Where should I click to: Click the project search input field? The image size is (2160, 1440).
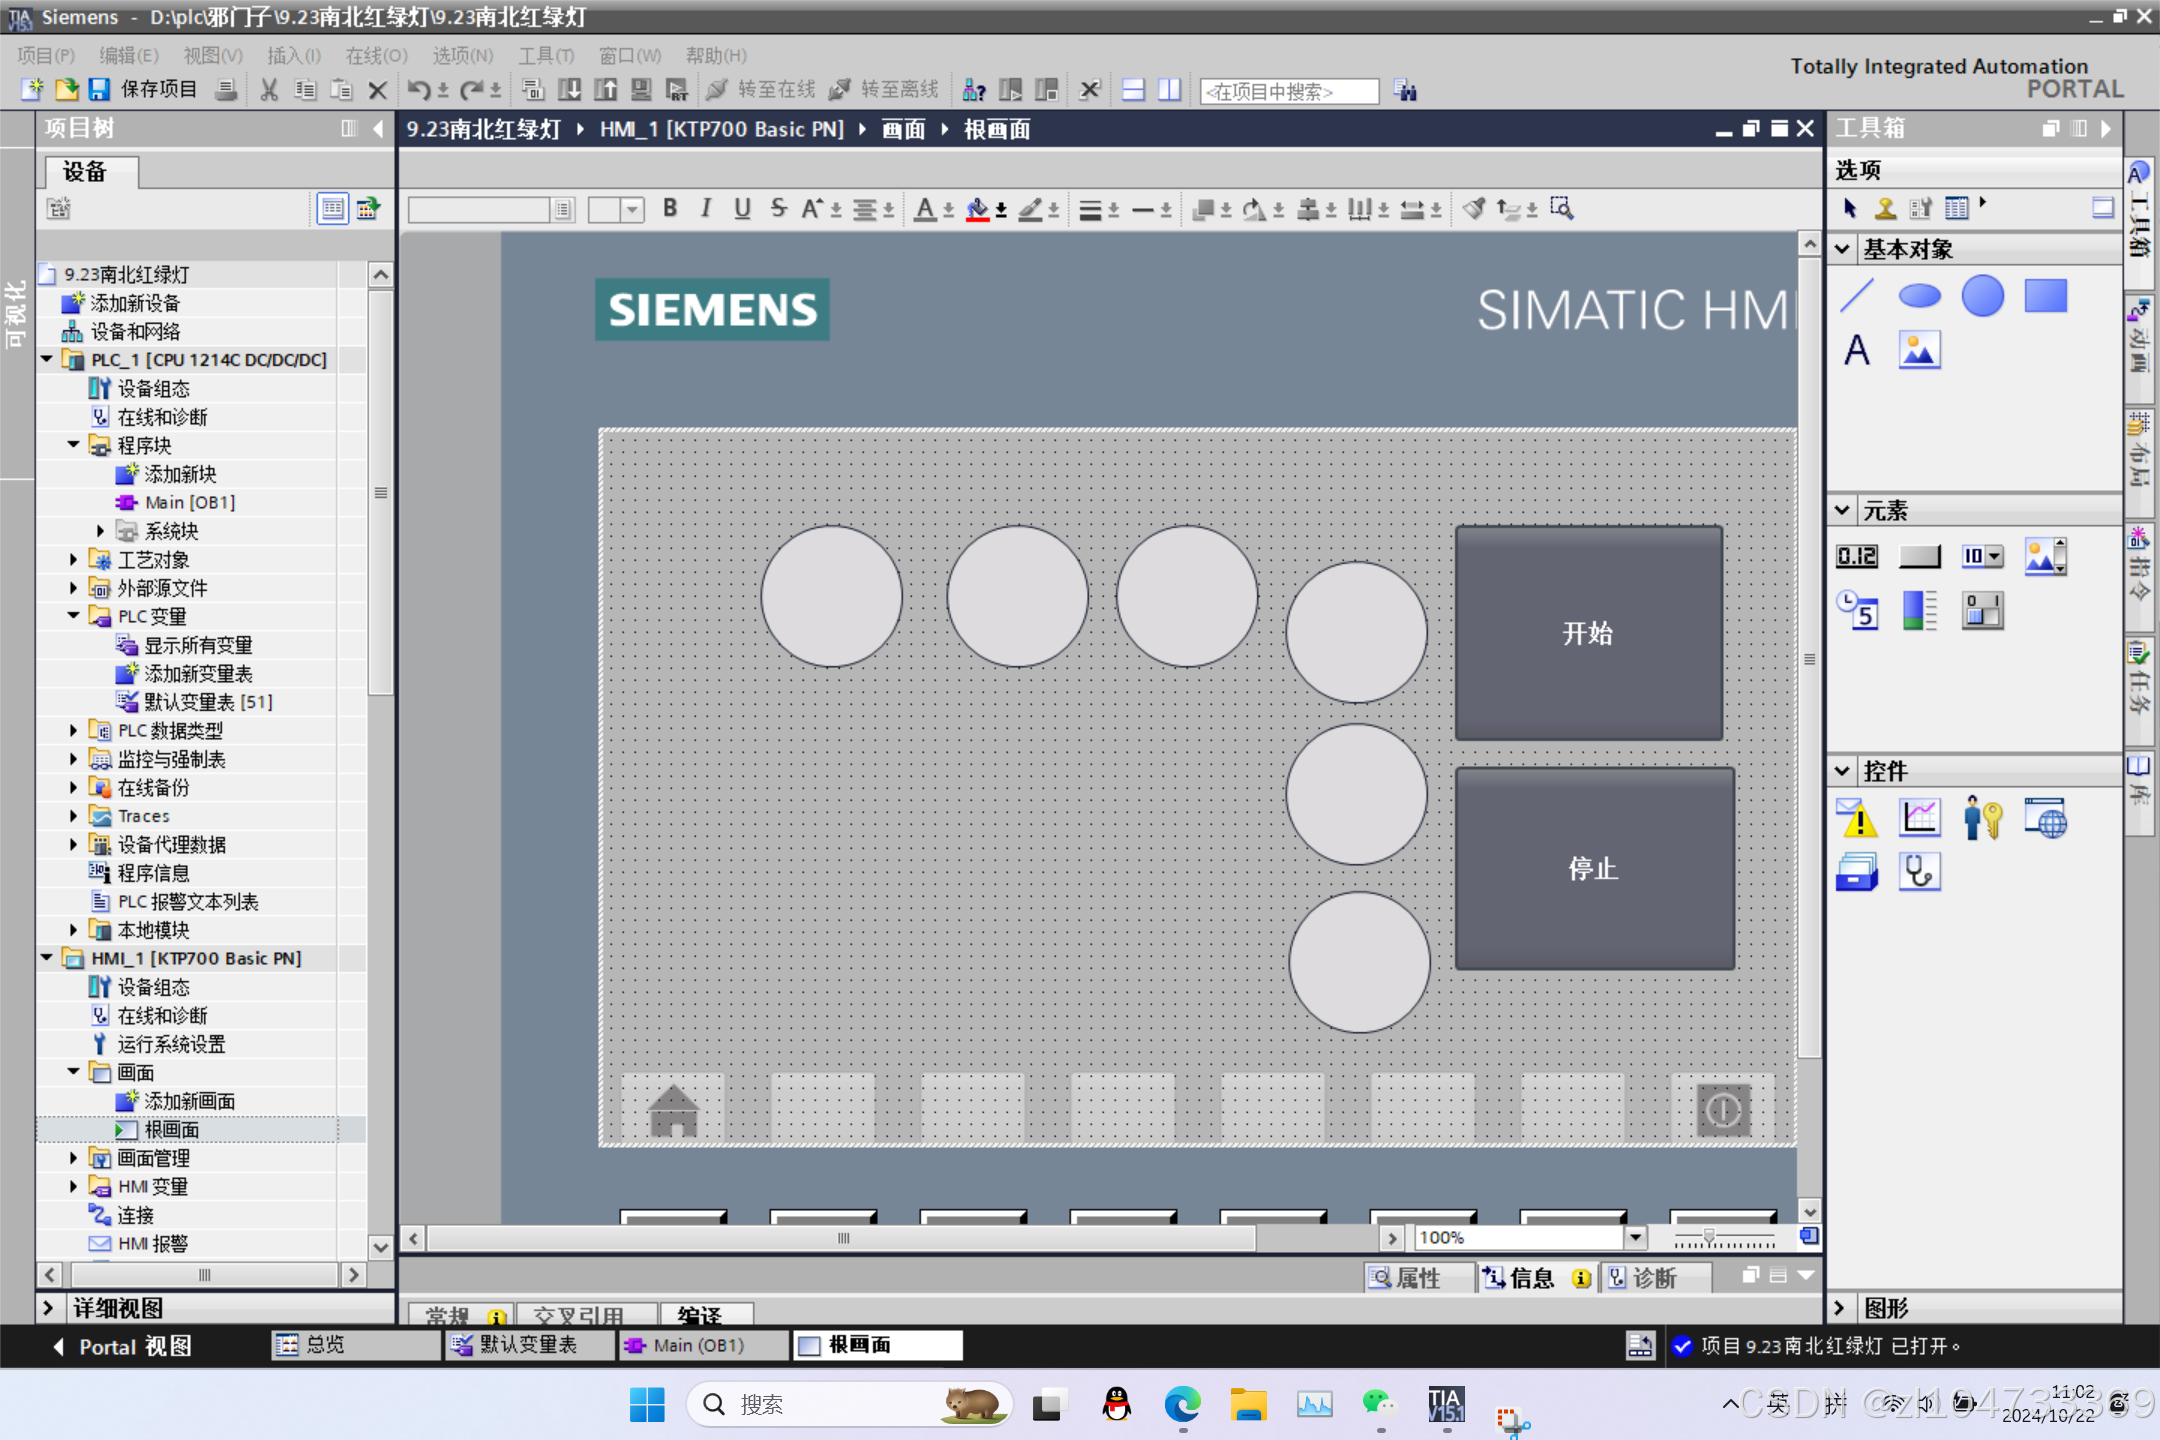click(1288, 91)
